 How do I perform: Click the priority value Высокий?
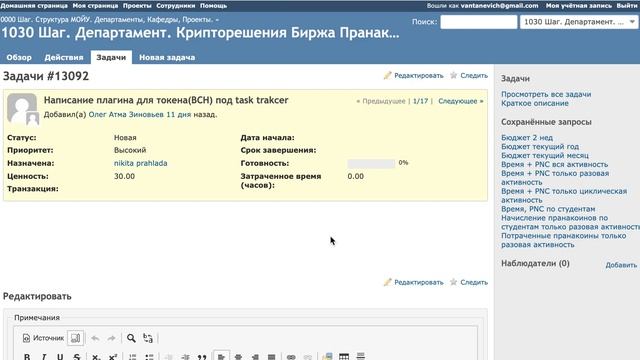(x=130, y=150)
